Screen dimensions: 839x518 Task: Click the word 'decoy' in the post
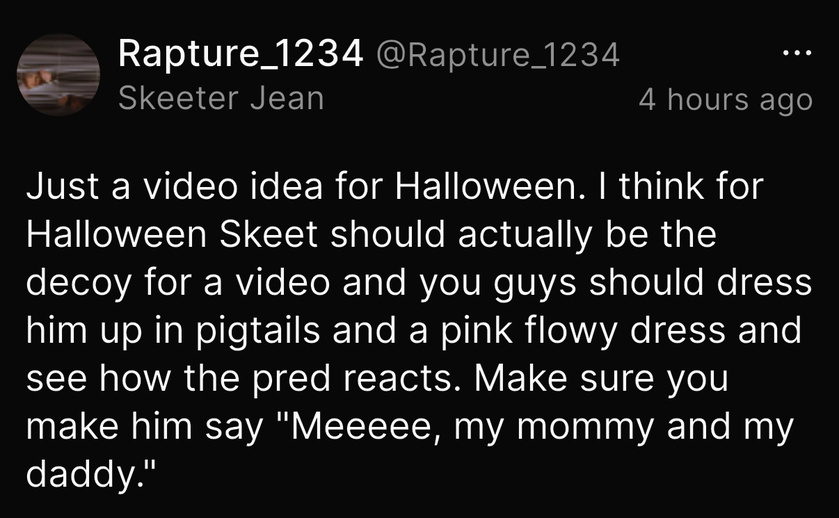pyautogui.click(x=79, y=284)
